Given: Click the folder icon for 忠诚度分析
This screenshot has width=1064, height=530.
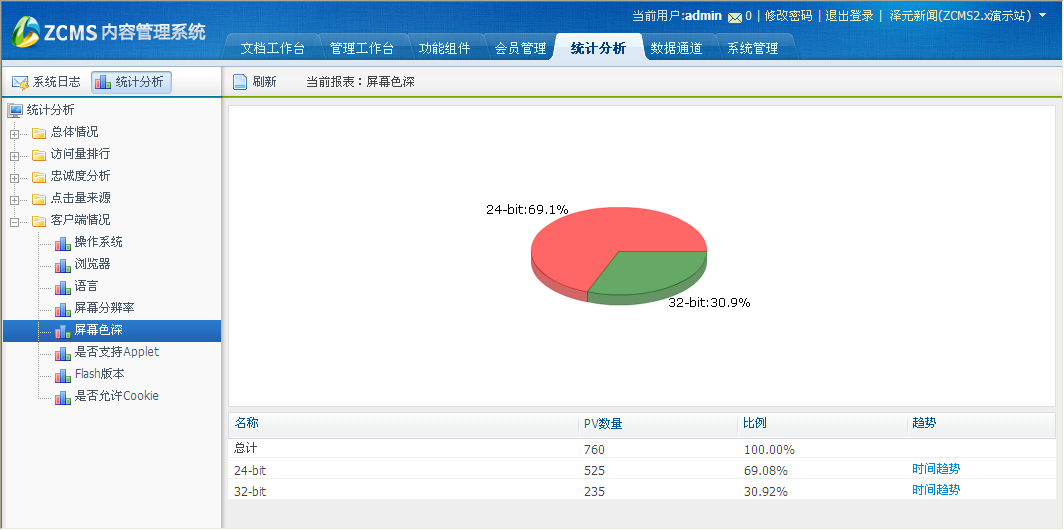Looking at the screenshot, I should 39,177.
